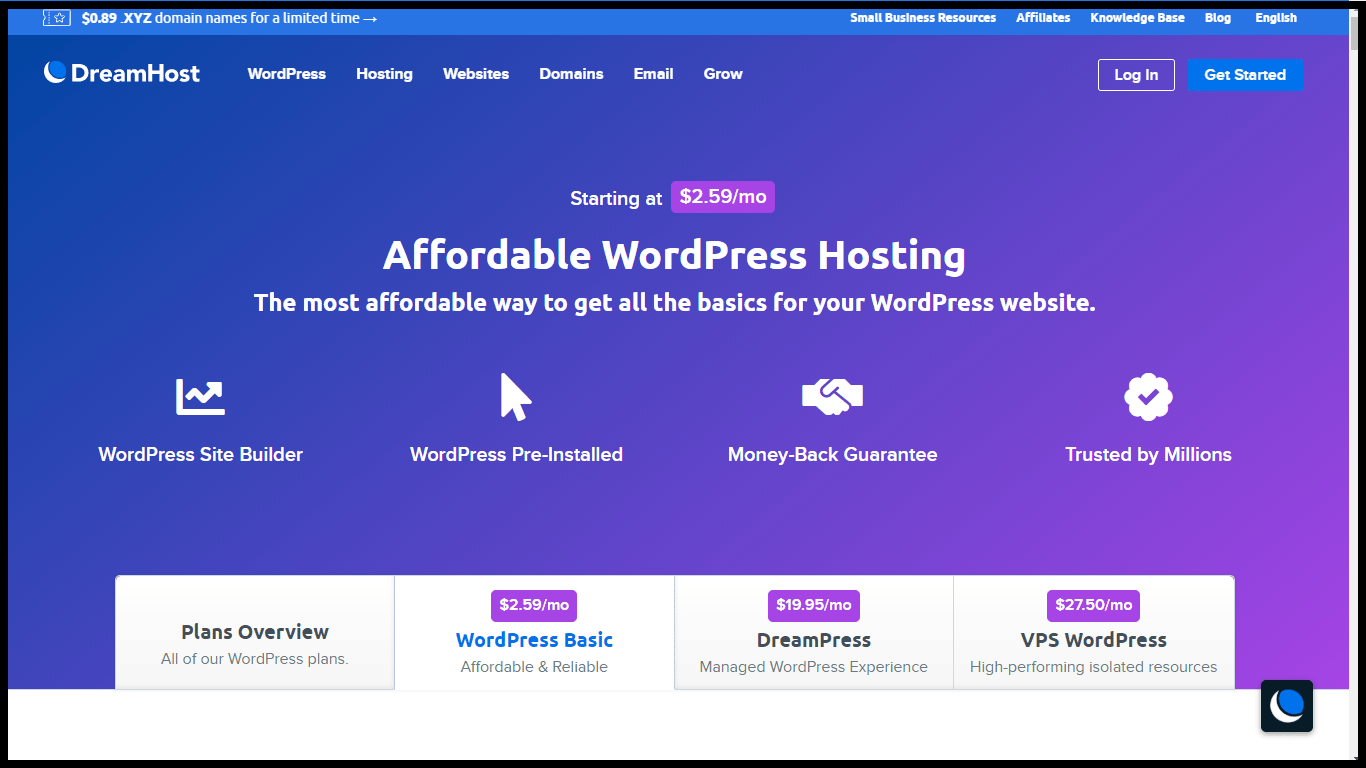
Task: Click the handshake icon above Money-Back Guarantee
Action: point(832,396)
